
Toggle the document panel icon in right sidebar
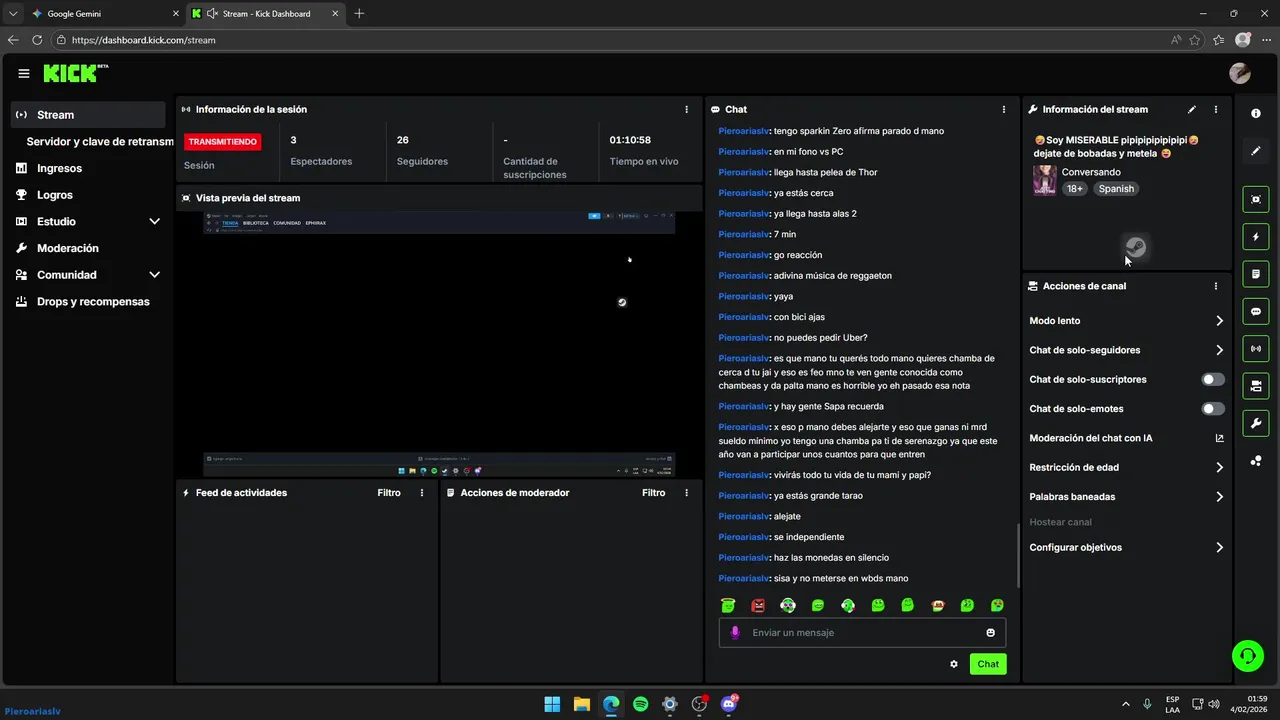(1256, 274)
